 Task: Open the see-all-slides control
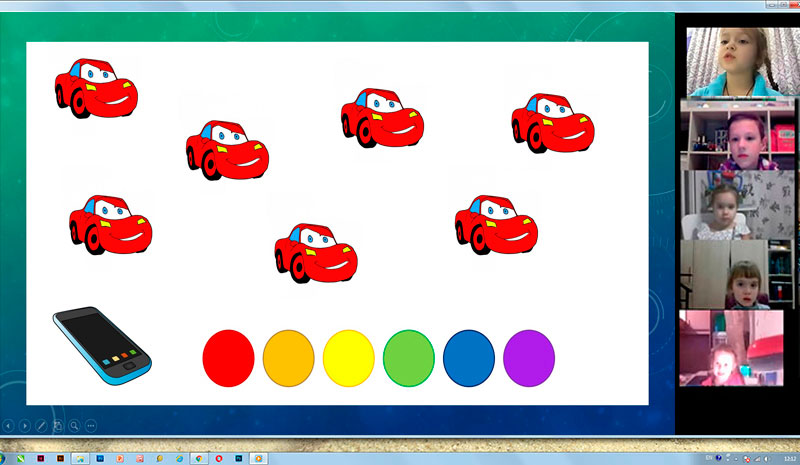58,426
